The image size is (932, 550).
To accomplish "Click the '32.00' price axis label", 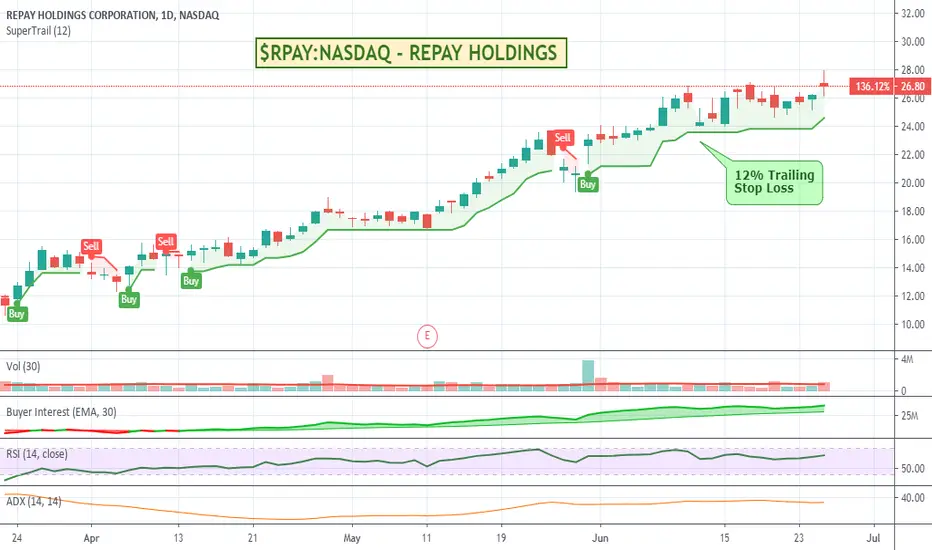I will click(912, 13).
